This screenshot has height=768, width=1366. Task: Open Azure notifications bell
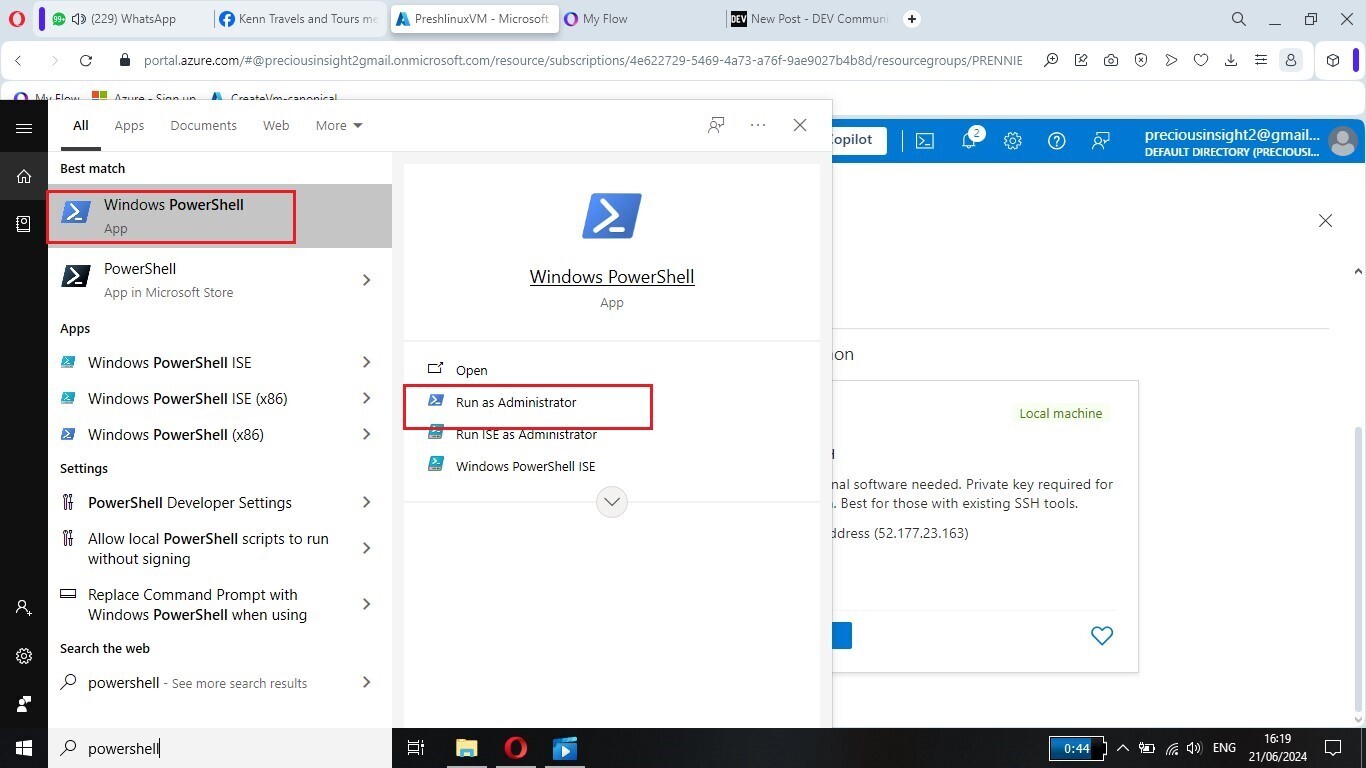969,141
